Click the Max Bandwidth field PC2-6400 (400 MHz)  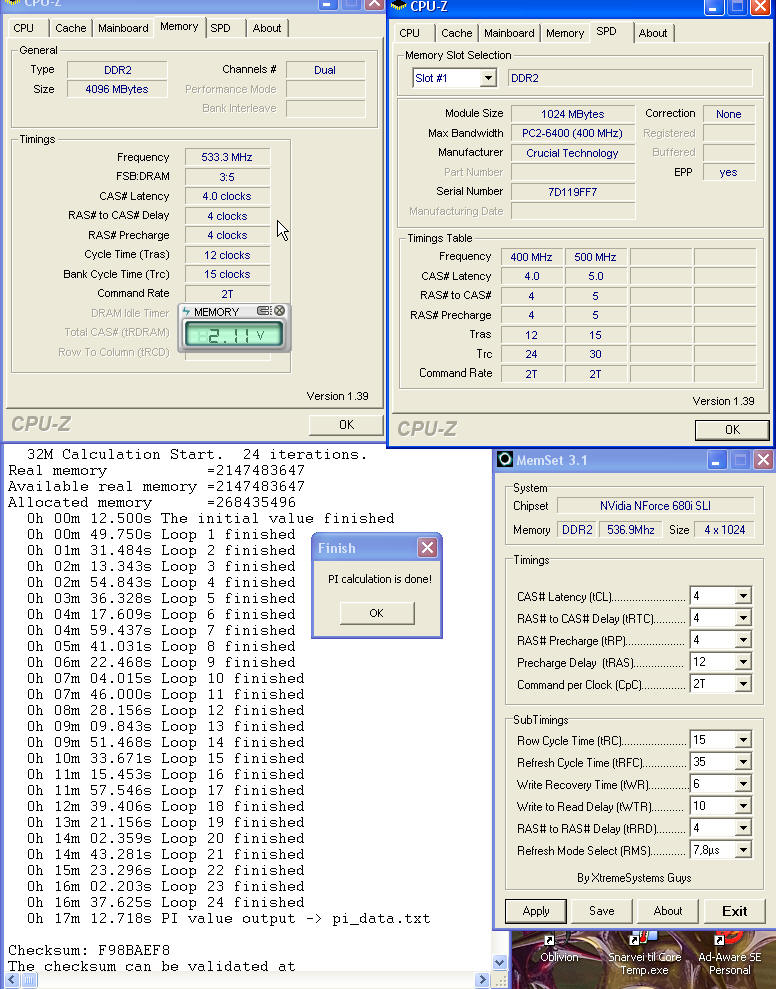[572, 133]
